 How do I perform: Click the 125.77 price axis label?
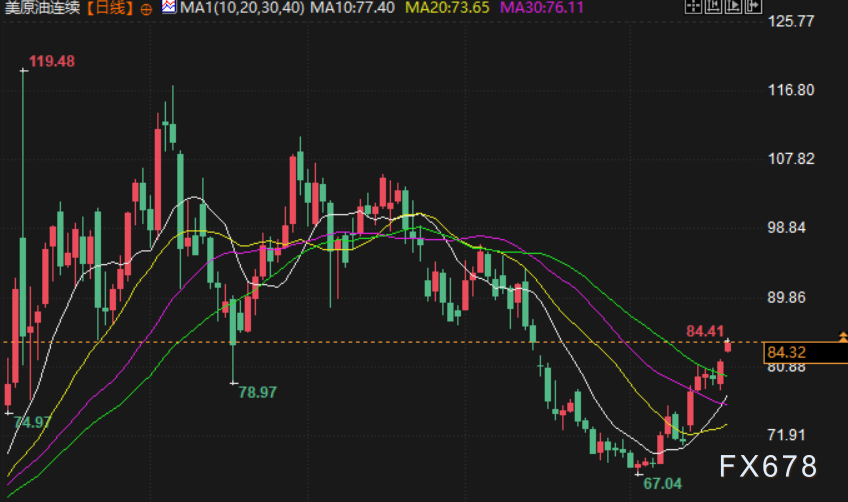[791, 21]
